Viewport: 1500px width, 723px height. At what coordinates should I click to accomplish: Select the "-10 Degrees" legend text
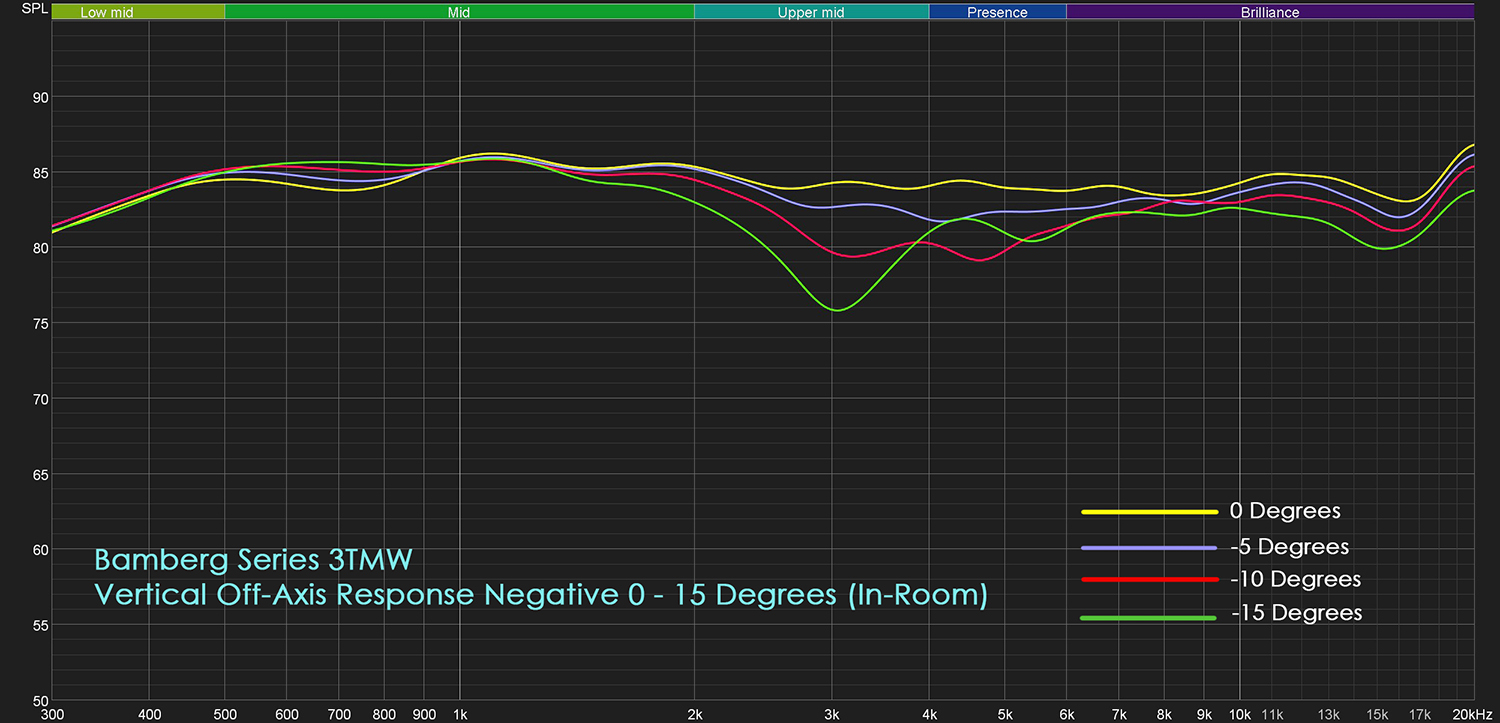(1296, 579)
